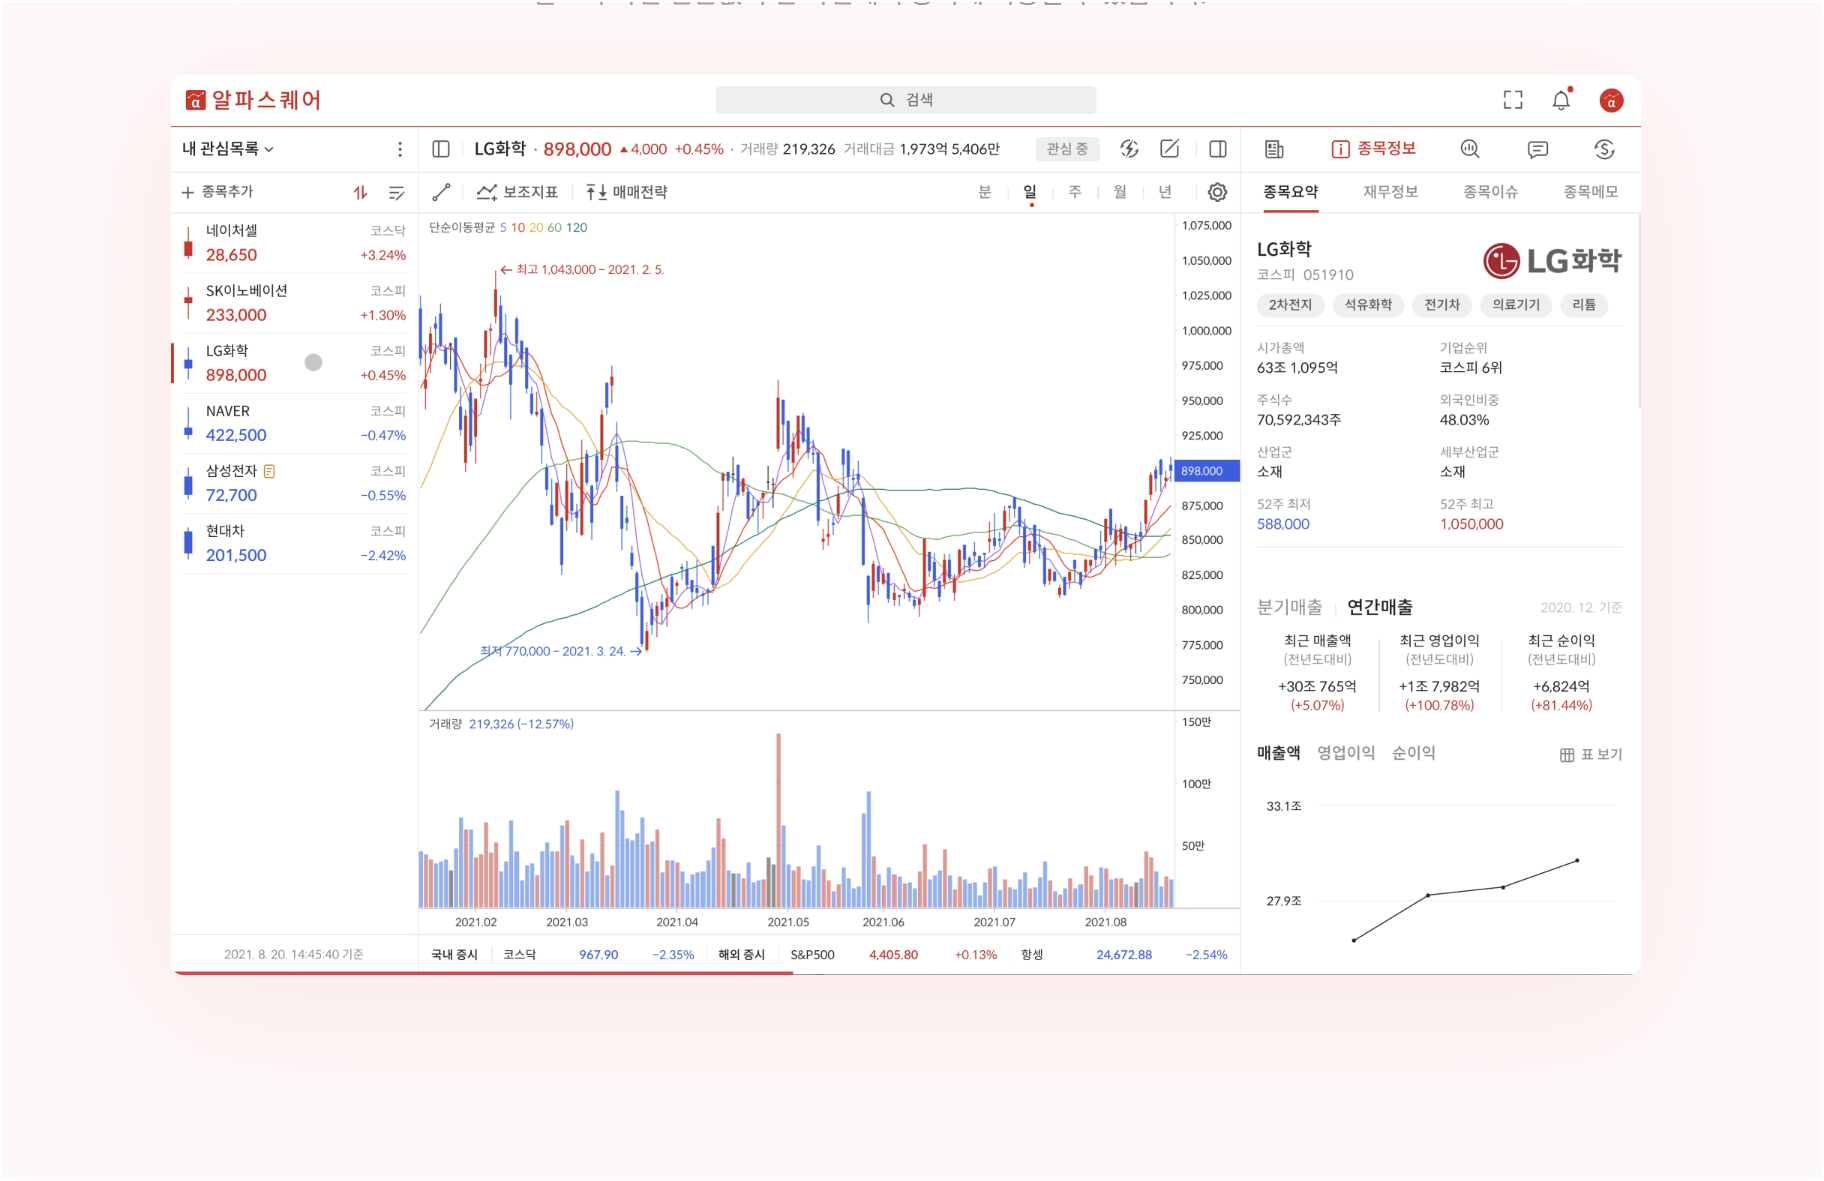Open the news panel icon
Viewport: 1824px width, 1181px height.
tap(1274, 149)
